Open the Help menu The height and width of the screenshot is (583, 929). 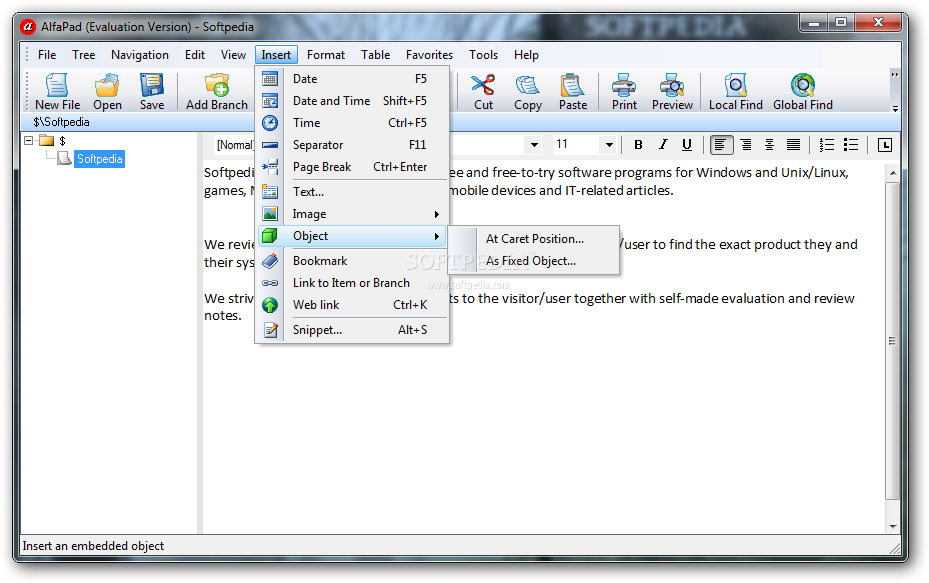pyautogui.click(x=526, y=55)
